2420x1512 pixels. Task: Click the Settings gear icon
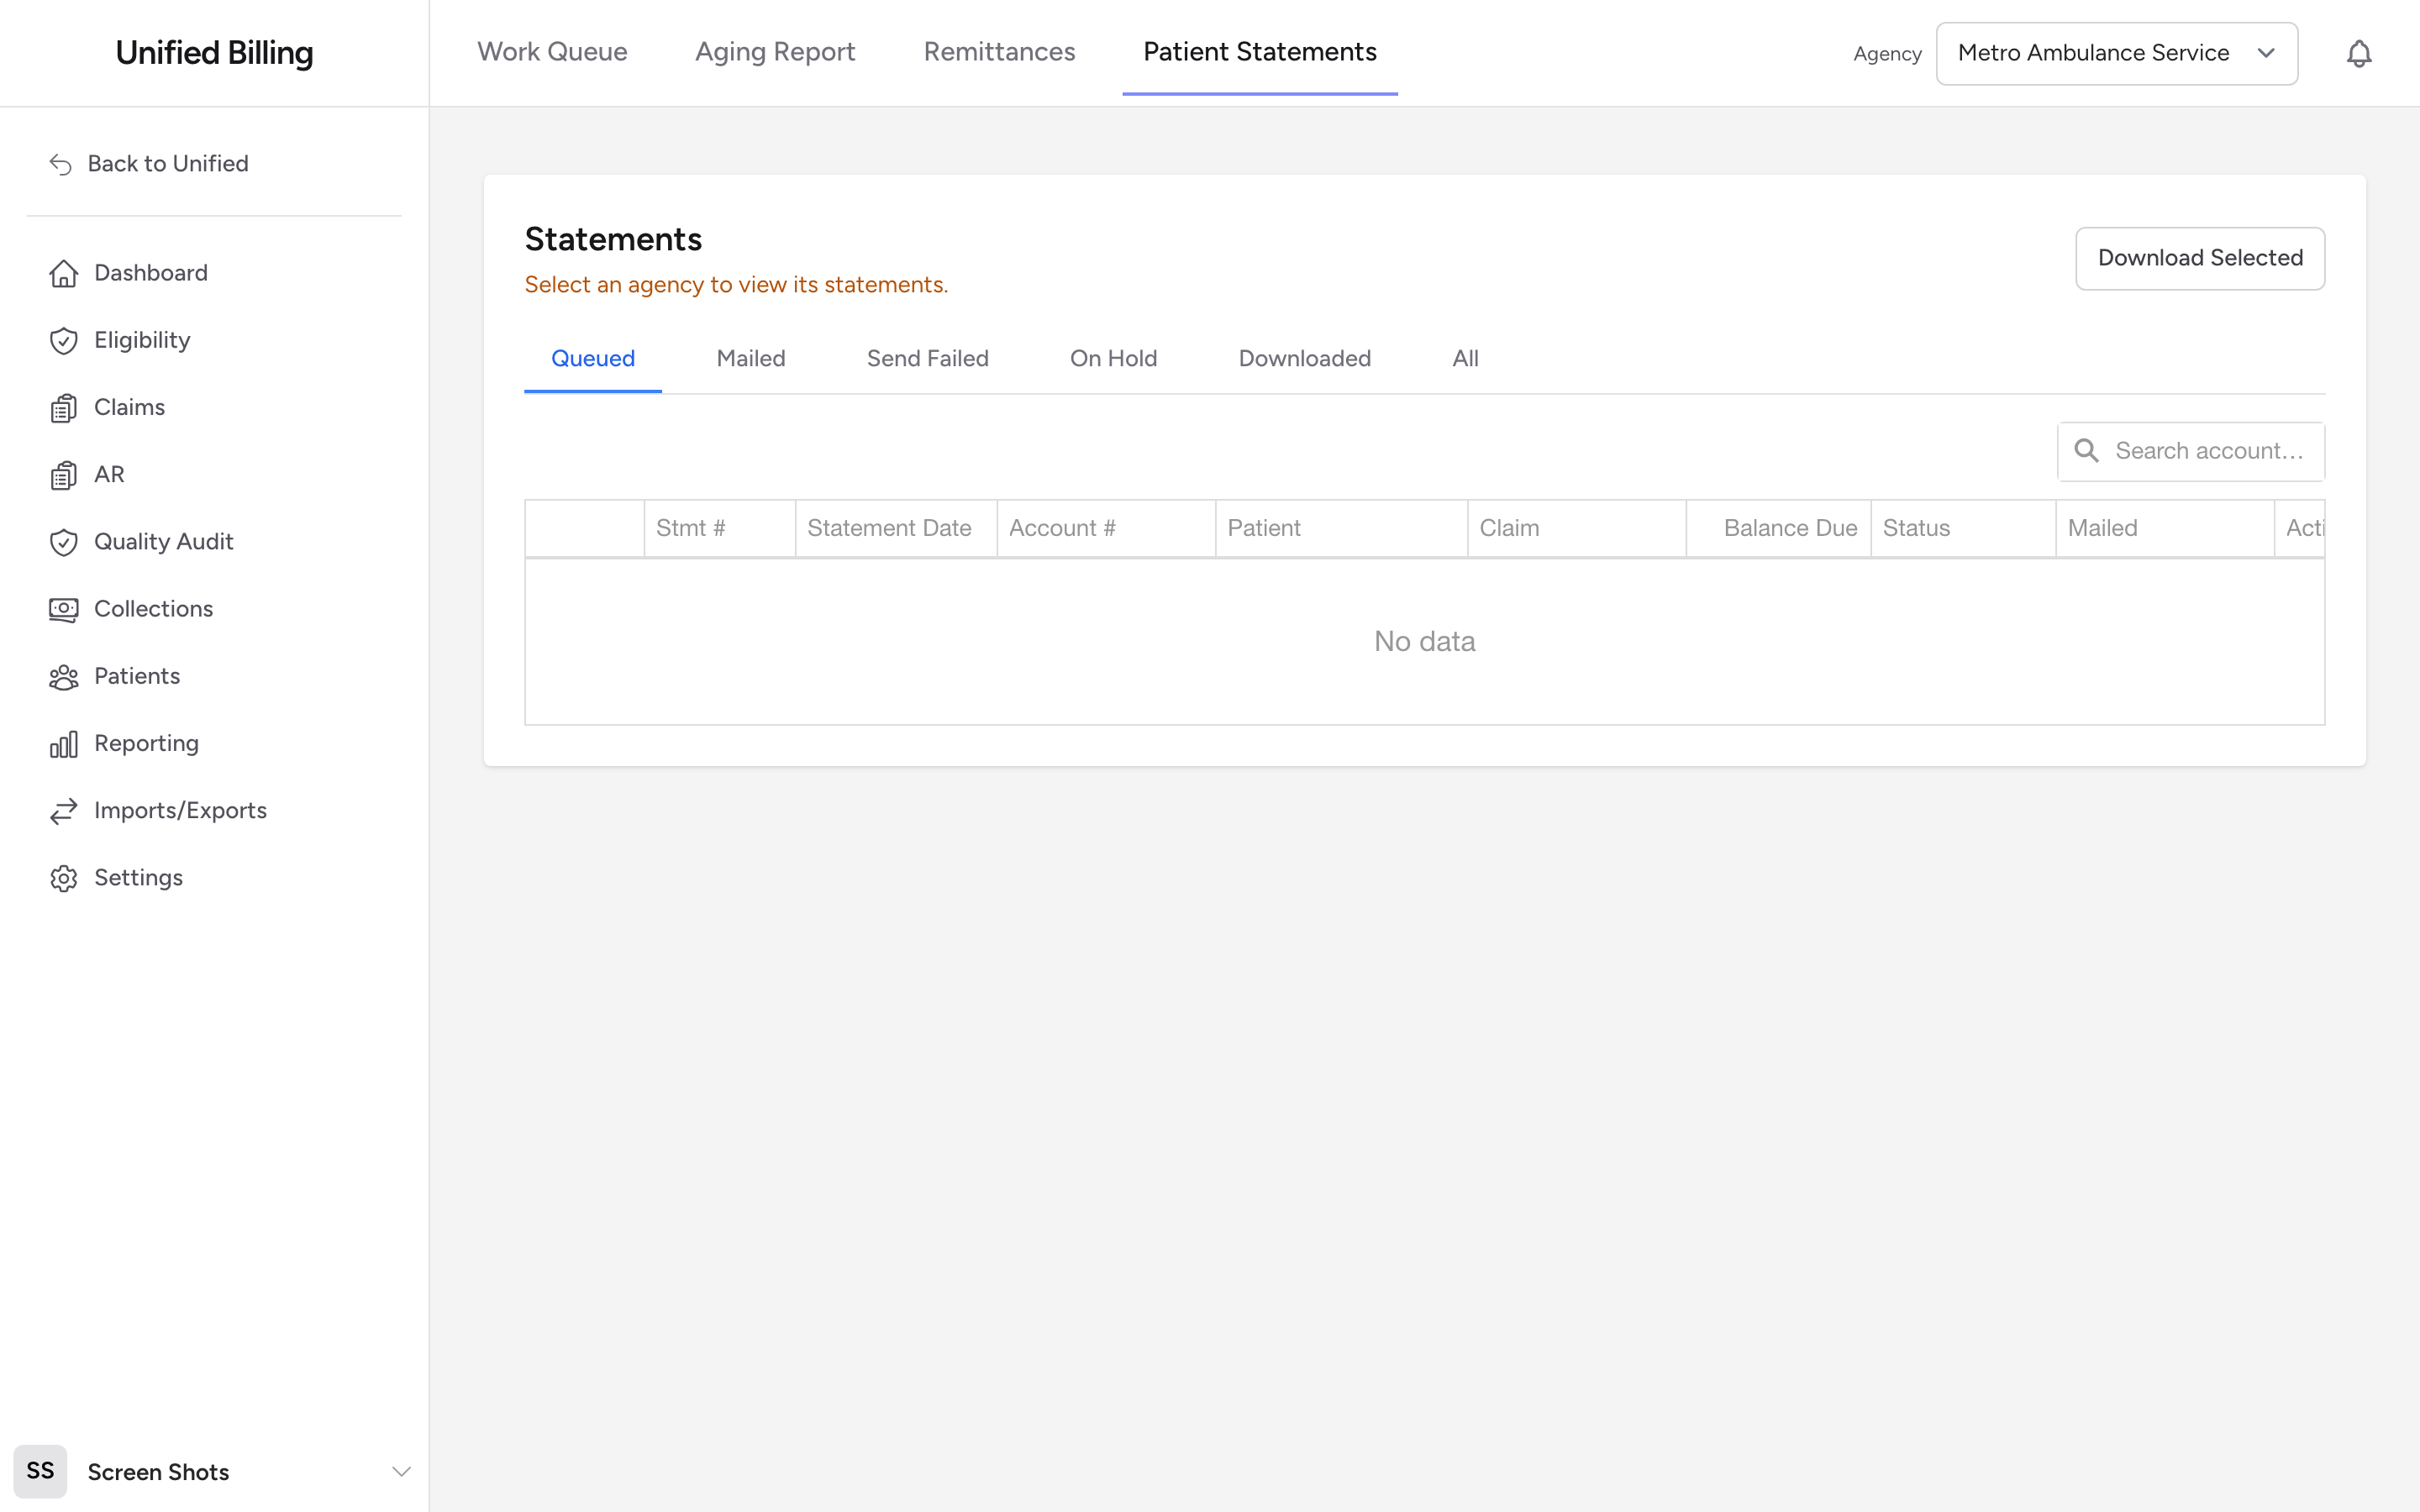pyautogui.click(x=63, y=878)
